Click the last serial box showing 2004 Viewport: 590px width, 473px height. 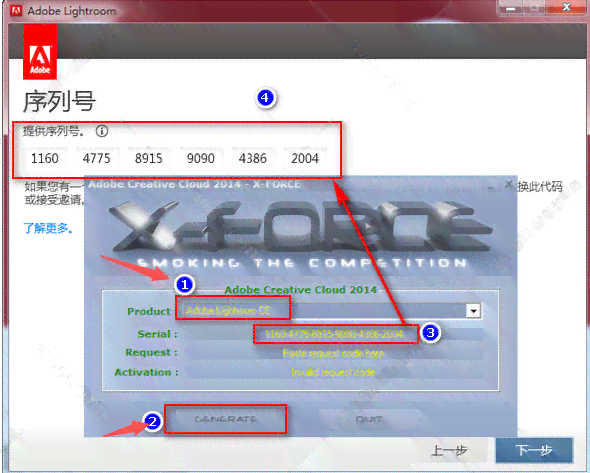305,158
